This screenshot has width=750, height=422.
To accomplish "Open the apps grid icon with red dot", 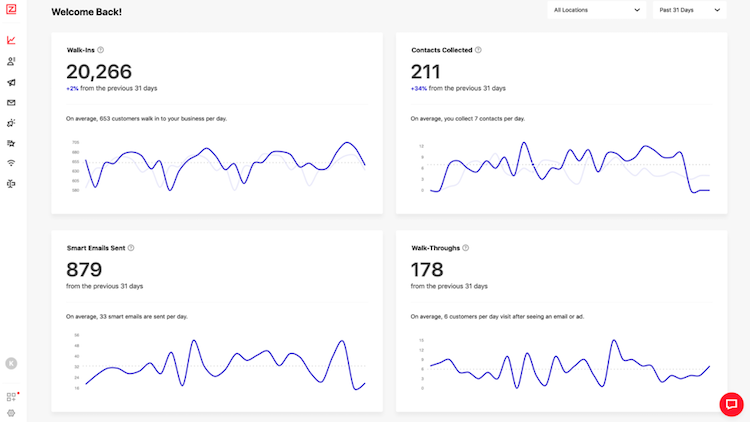I will coord(11,397).
